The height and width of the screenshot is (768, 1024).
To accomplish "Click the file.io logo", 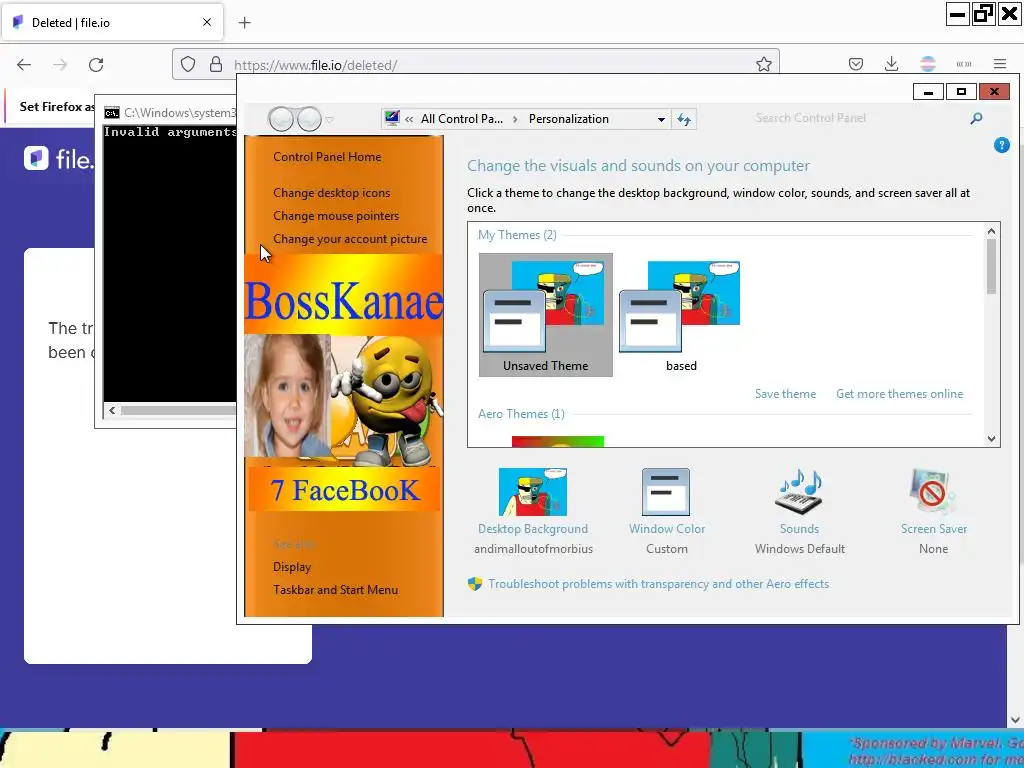I will pos(59,158).
